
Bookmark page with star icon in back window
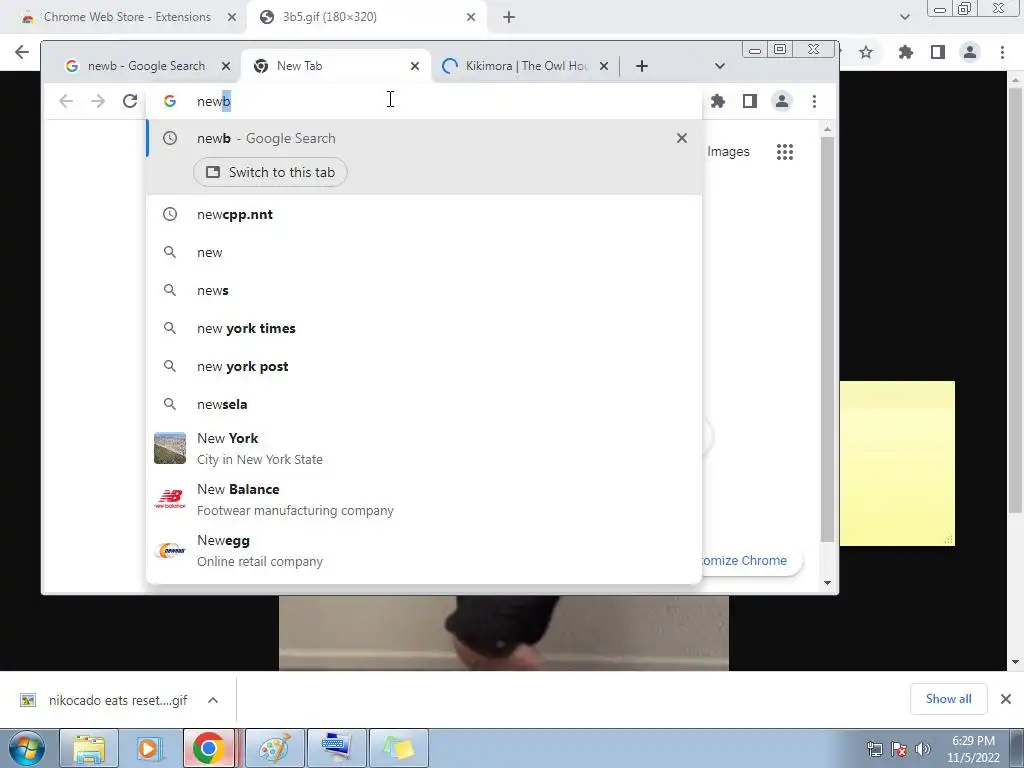click(866, 52)
